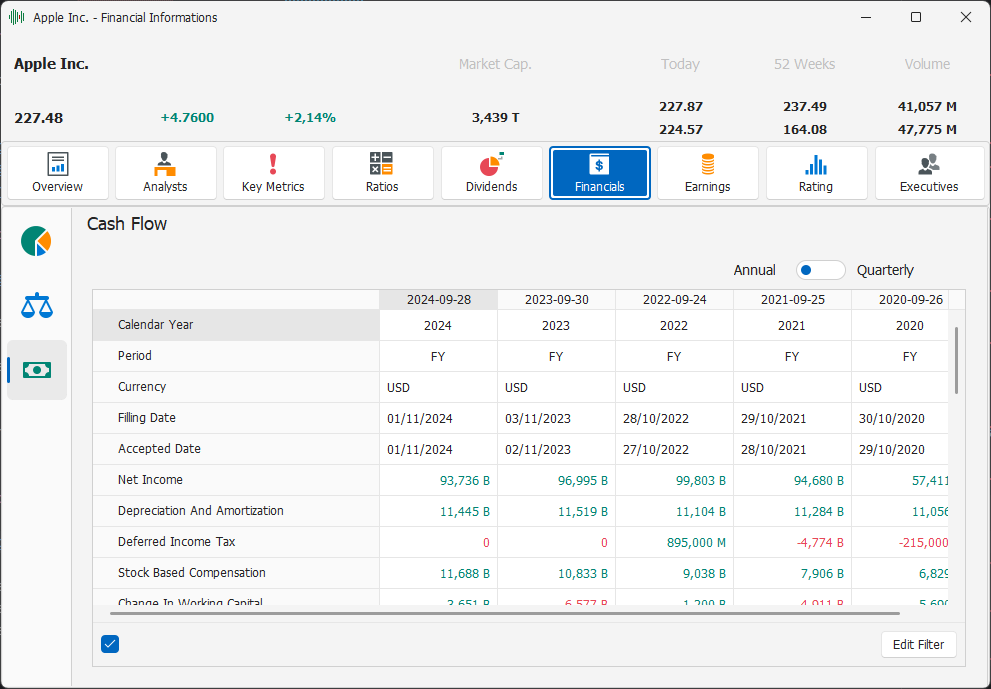Viewport: 991px width, 689px height.
Task: Open the balance scale sidebar icon
Action: pyautogui.click(x=37, y=306)
